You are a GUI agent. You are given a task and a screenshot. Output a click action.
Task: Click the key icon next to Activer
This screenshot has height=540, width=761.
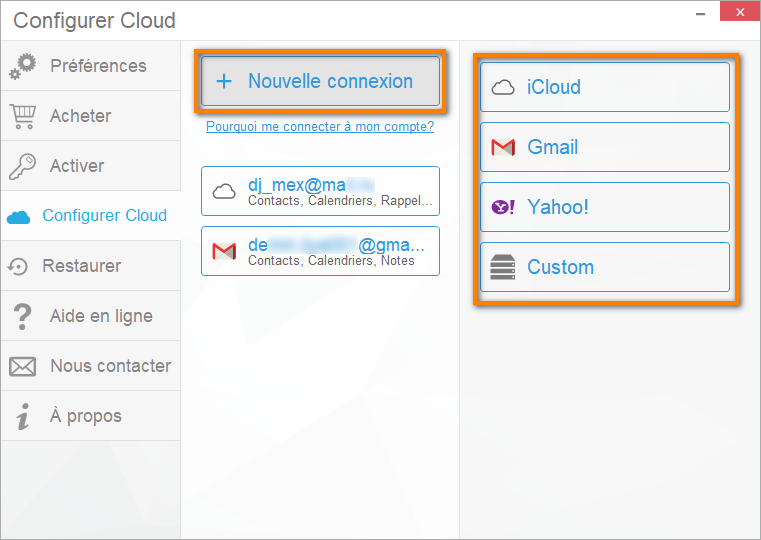tap(22, 166)
